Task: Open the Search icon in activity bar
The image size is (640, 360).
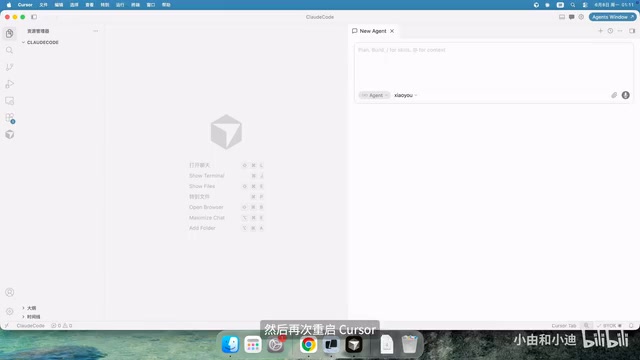Action: (x=9, y=50)
